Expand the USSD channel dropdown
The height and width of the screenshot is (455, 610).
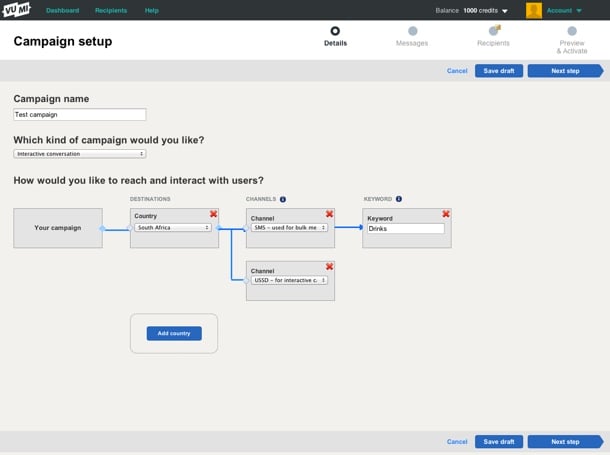click(x=289, y=280)
